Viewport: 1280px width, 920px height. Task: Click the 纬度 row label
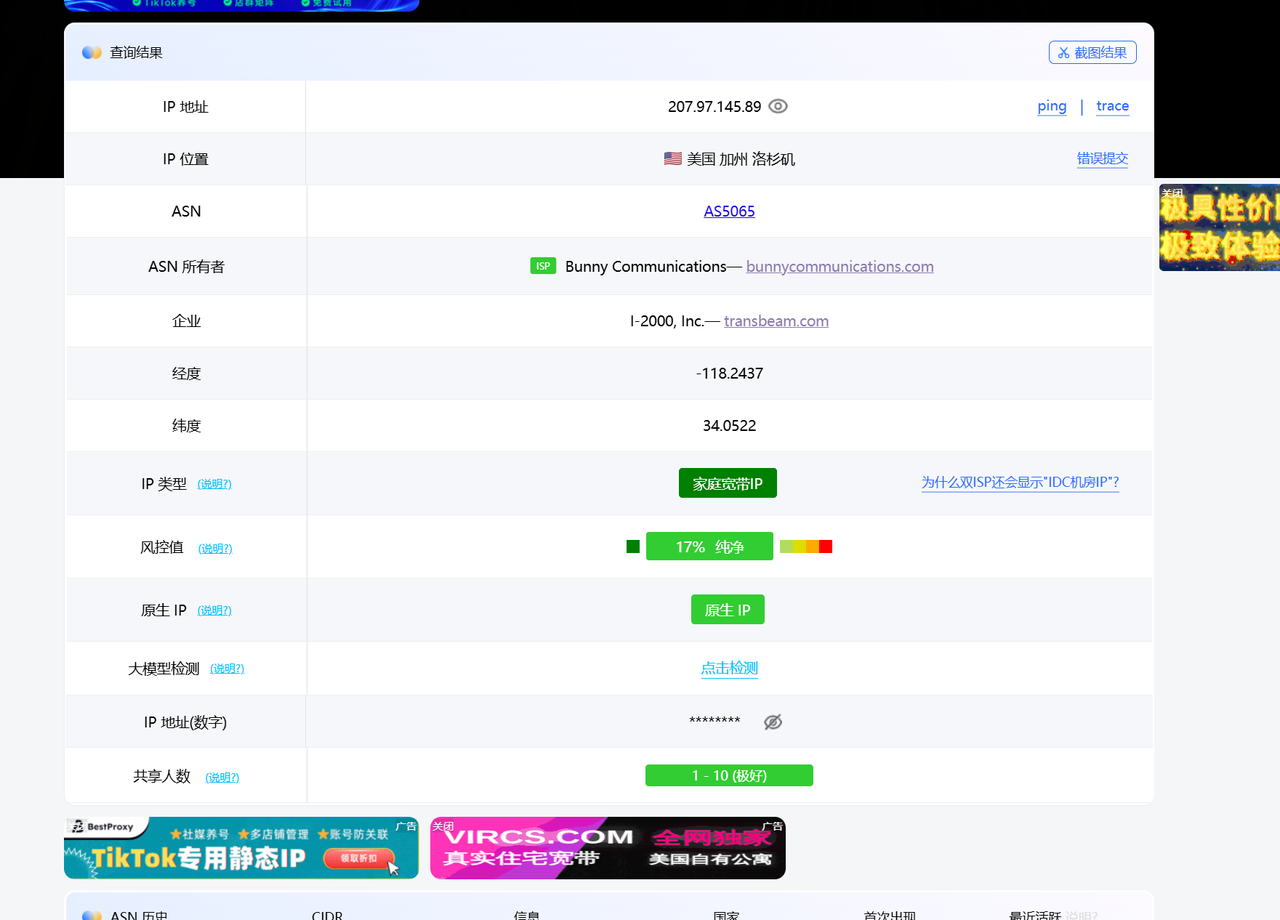pos(186,425)
